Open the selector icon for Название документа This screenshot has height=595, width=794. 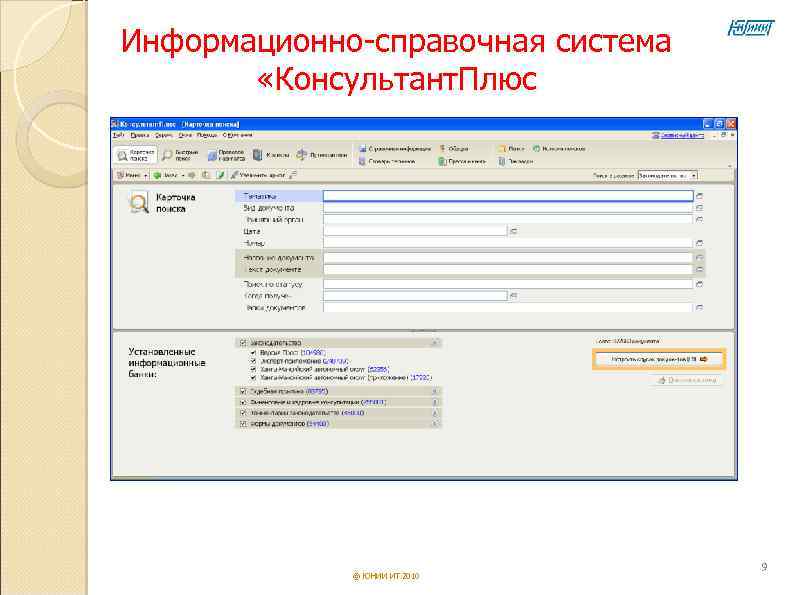coord(700,258)
